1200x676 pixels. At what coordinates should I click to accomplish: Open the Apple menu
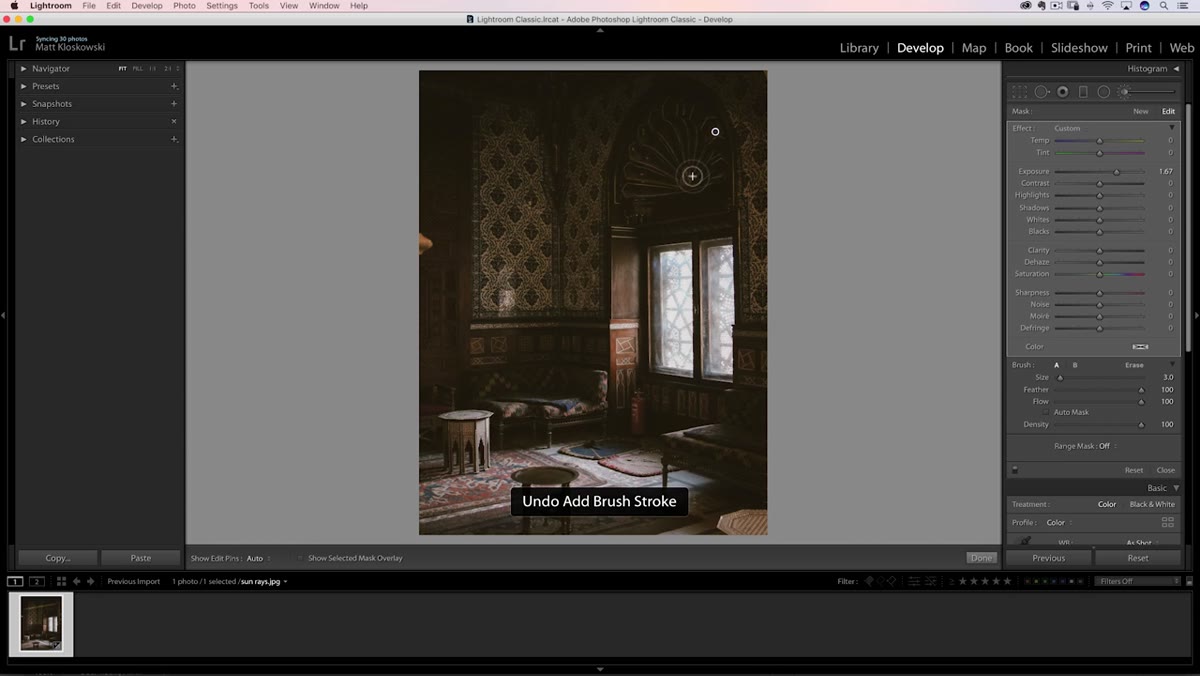pyautogui.click(x=14, y=6)
